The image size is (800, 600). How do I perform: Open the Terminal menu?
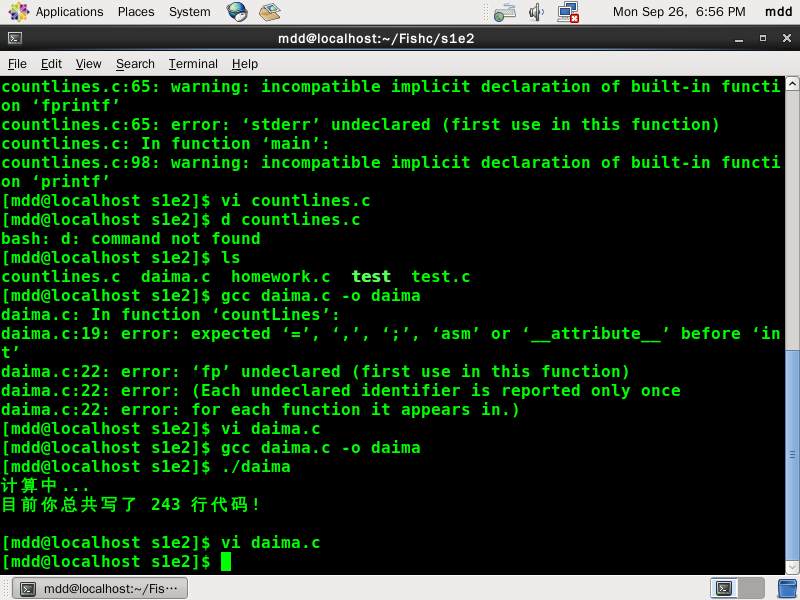pos(193,64)
